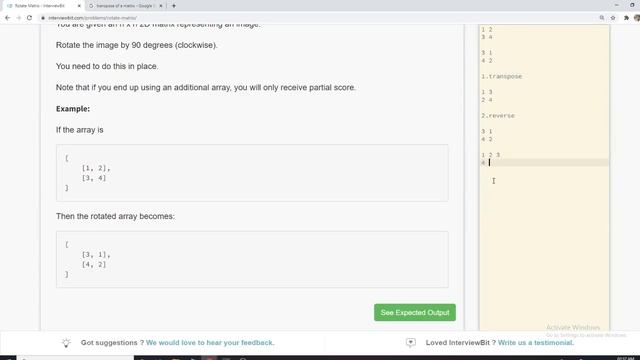This screenshot has width=640, height=360.
Task: Open the zoom magnifier icon in address bar
Action: click(x=602, y=18)
